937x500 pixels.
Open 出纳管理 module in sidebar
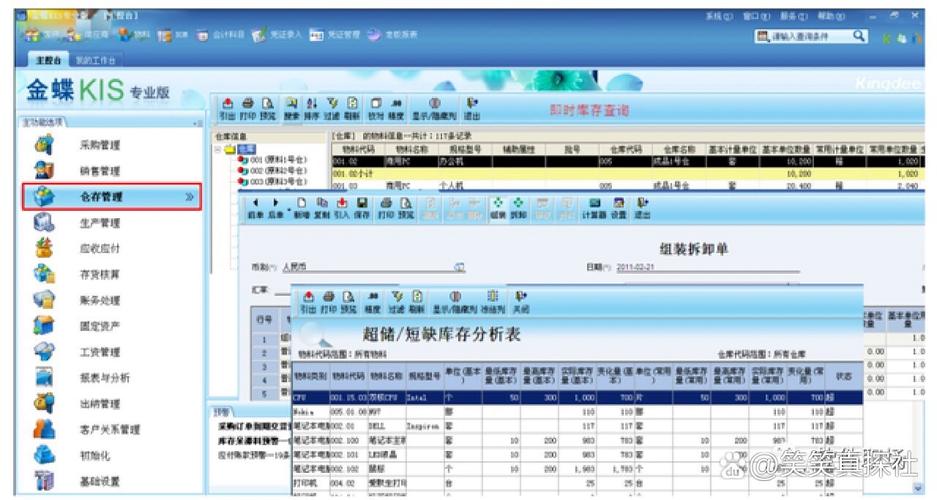99,403
